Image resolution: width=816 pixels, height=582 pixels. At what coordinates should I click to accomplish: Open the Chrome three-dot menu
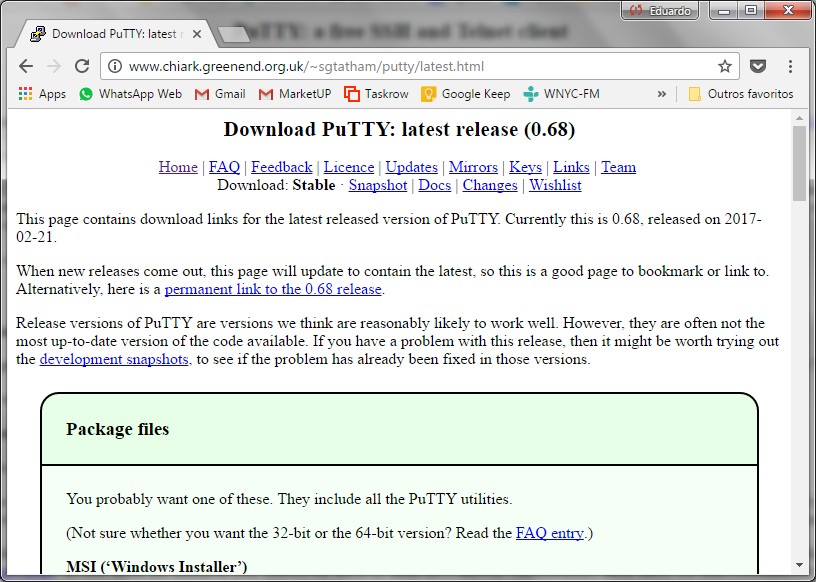coord(790,66)
